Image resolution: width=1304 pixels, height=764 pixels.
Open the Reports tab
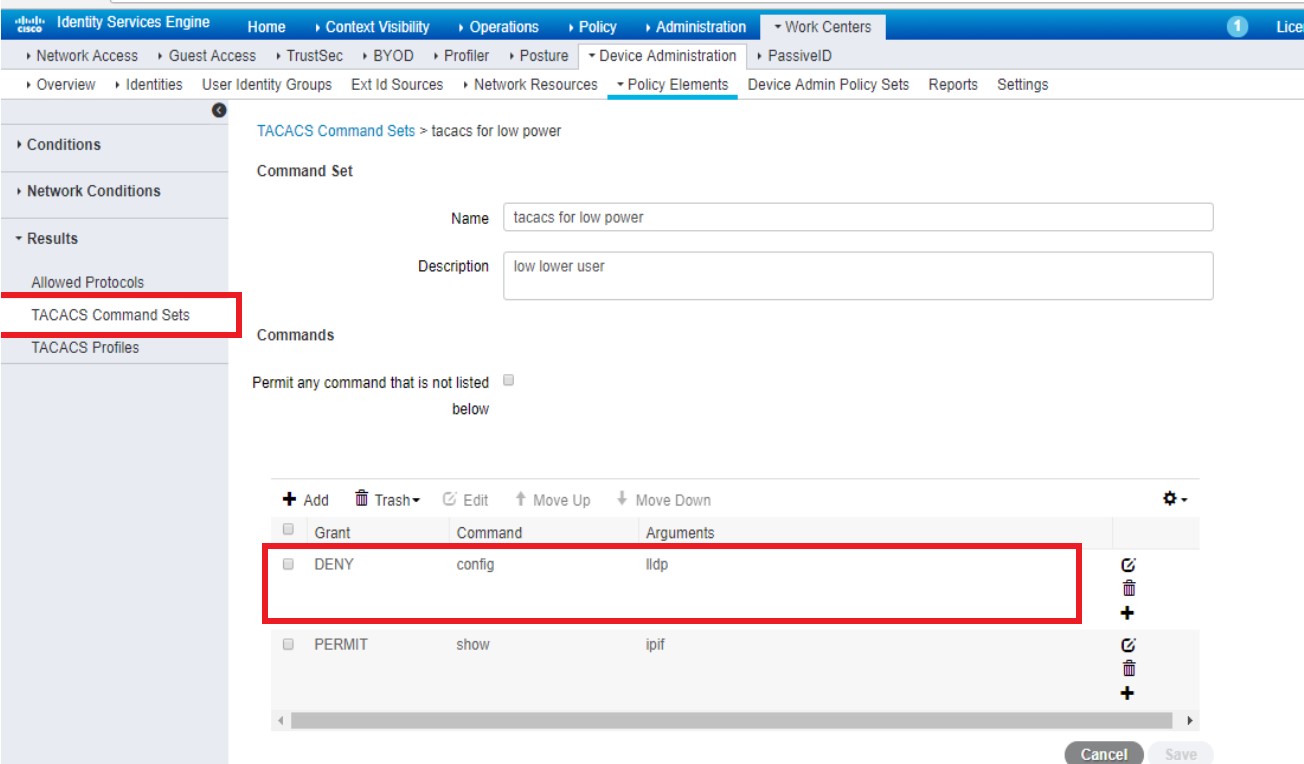click(x=953, y=85)
